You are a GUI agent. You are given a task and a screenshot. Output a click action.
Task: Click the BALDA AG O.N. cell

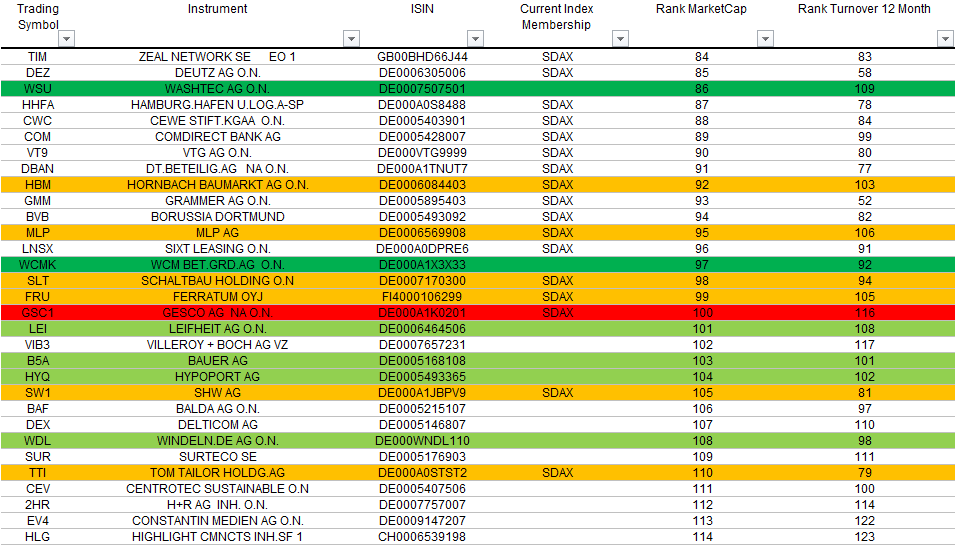coord(217,409)
